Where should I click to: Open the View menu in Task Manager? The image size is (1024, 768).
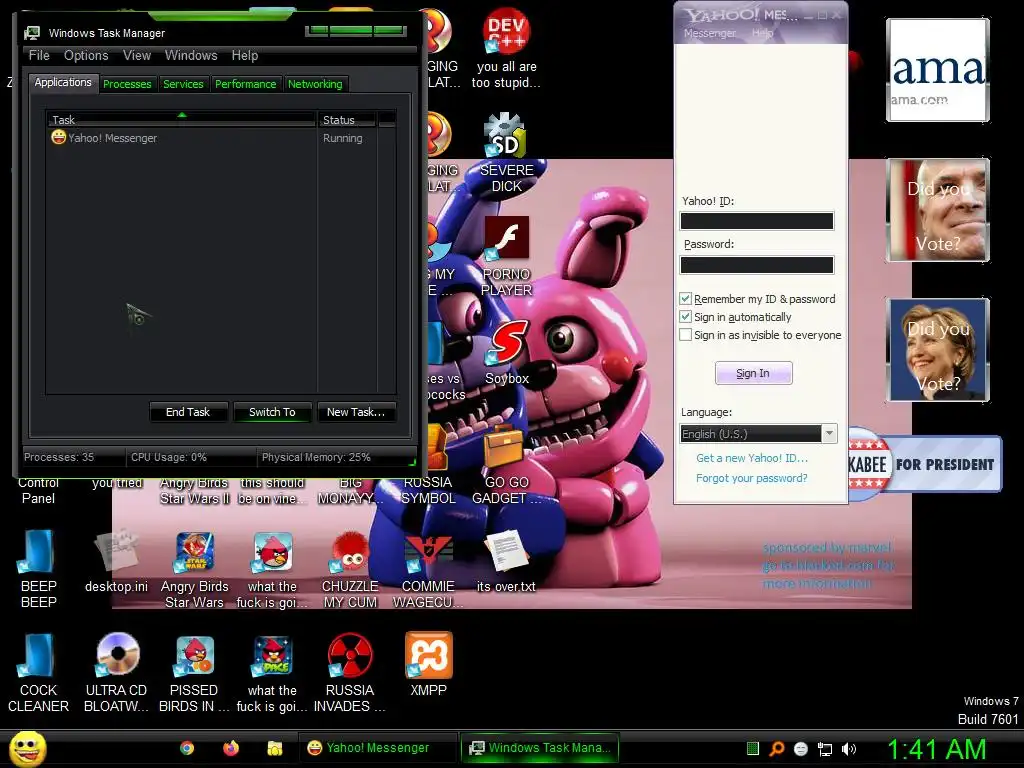[x=137, y=56]
